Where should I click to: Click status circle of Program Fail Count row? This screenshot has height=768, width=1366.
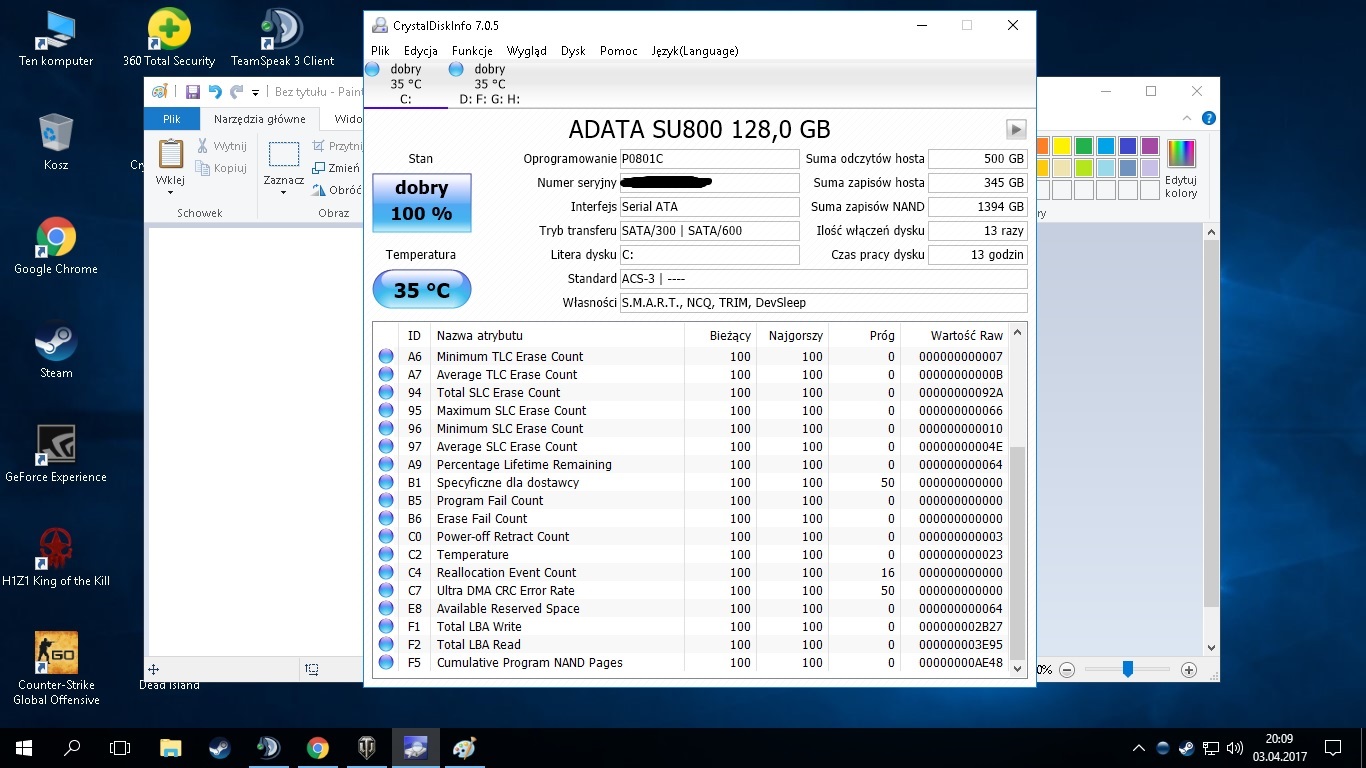(386, 501)
